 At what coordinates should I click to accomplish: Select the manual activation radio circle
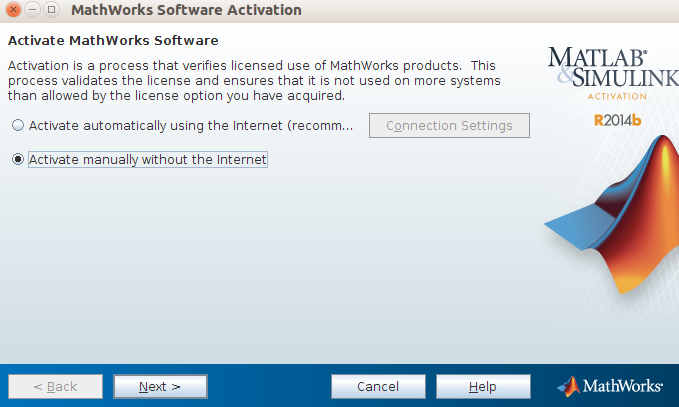coord(18,159)
